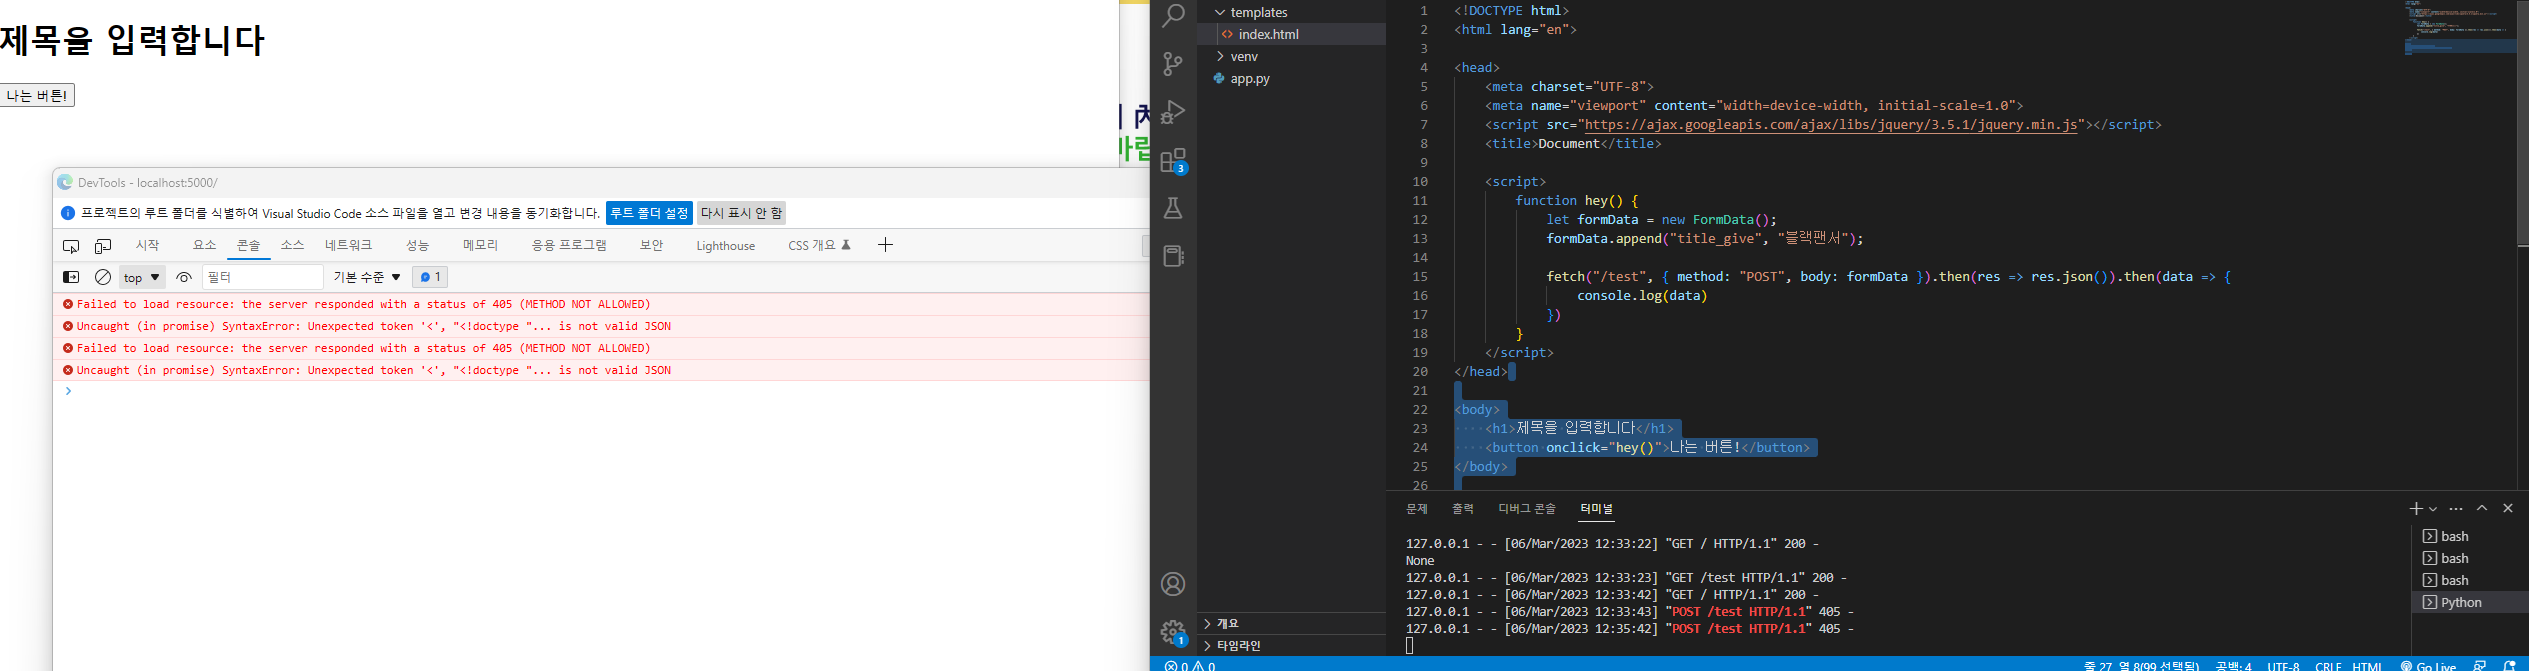This screenshot has height=671, width=2529.
Task: Open the notebook icon in activity bar
Action: click(1173, 256)
